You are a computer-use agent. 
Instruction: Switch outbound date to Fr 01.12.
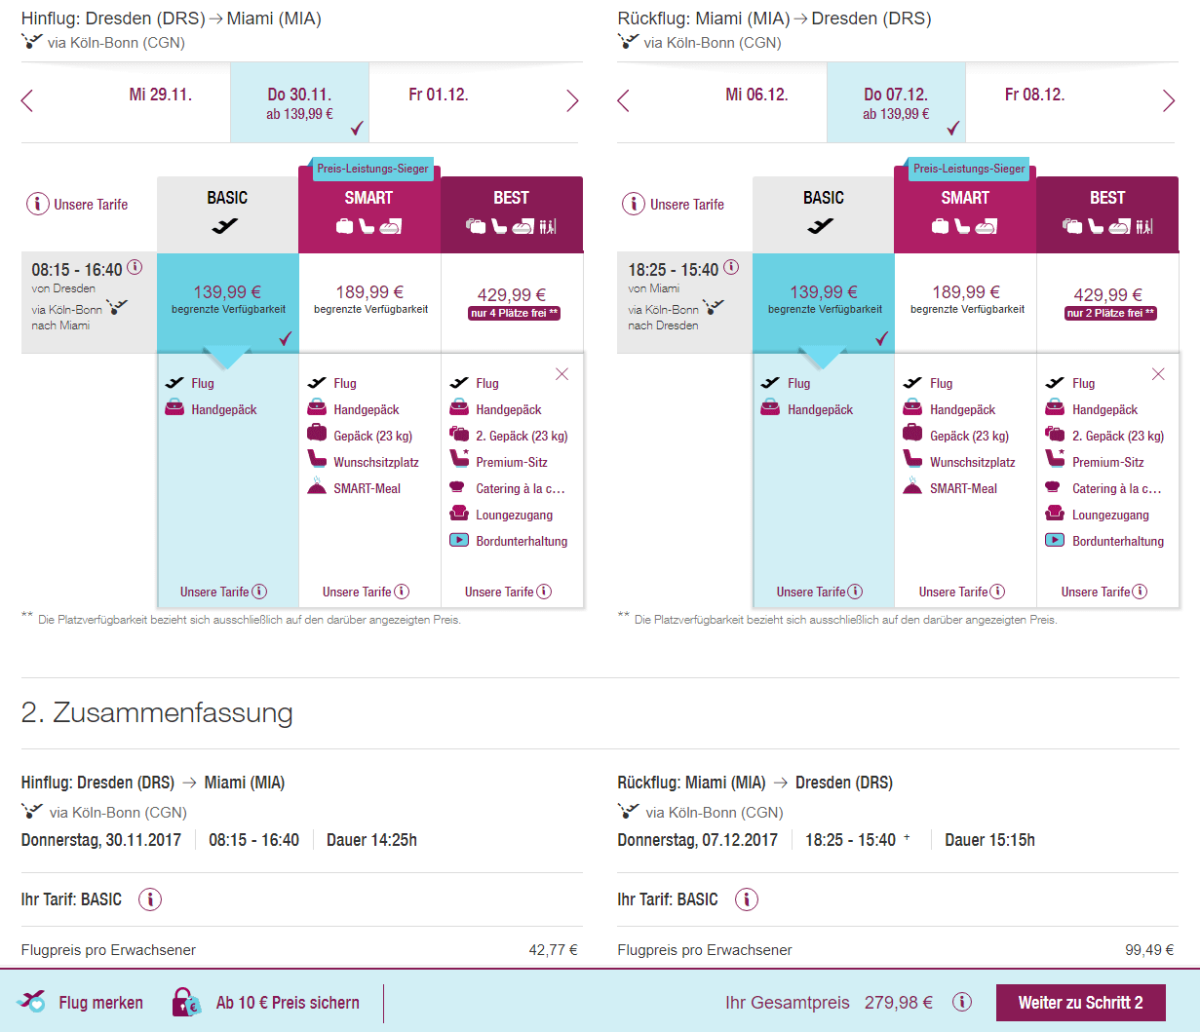click(438, 96)
